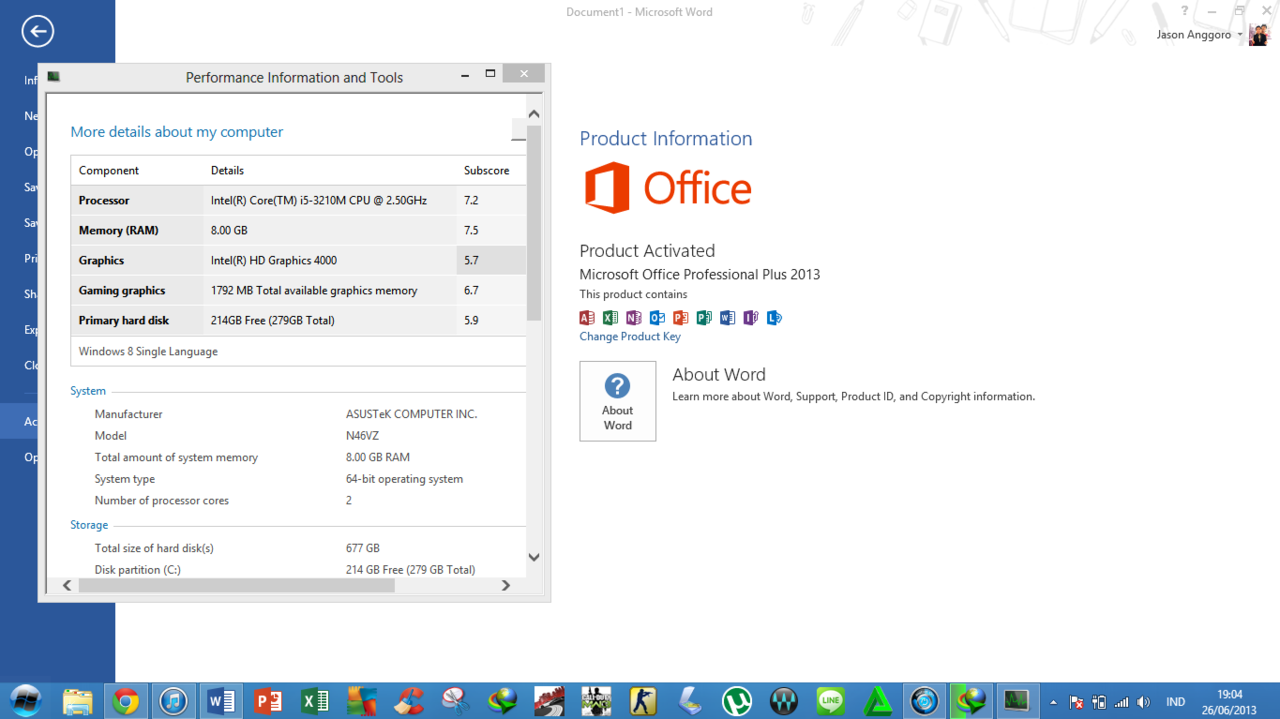1280x719 pixels.
Task: Click the Access icon under product contents
Action: (x=587, y=318)
